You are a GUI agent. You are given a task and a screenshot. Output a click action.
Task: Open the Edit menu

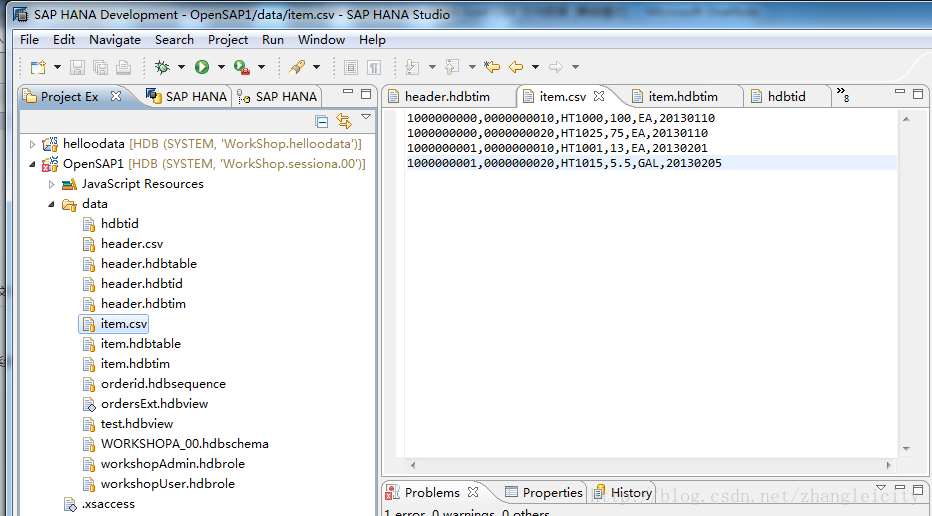tap(64, 40)
